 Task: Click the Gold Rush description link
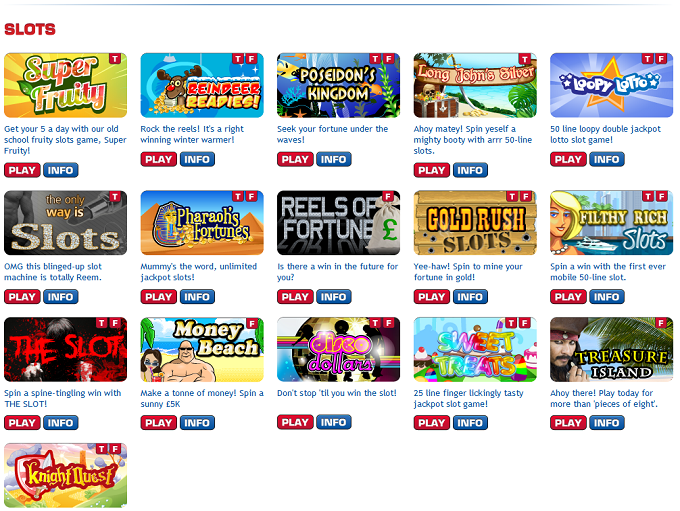tap(468, 272)
